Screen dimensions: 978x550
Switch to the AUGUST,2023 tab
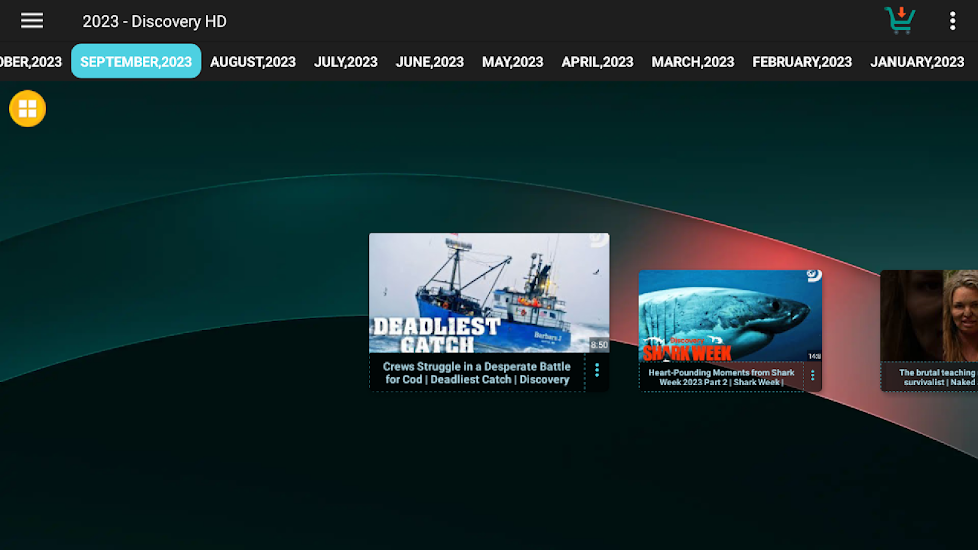(253, 61)
